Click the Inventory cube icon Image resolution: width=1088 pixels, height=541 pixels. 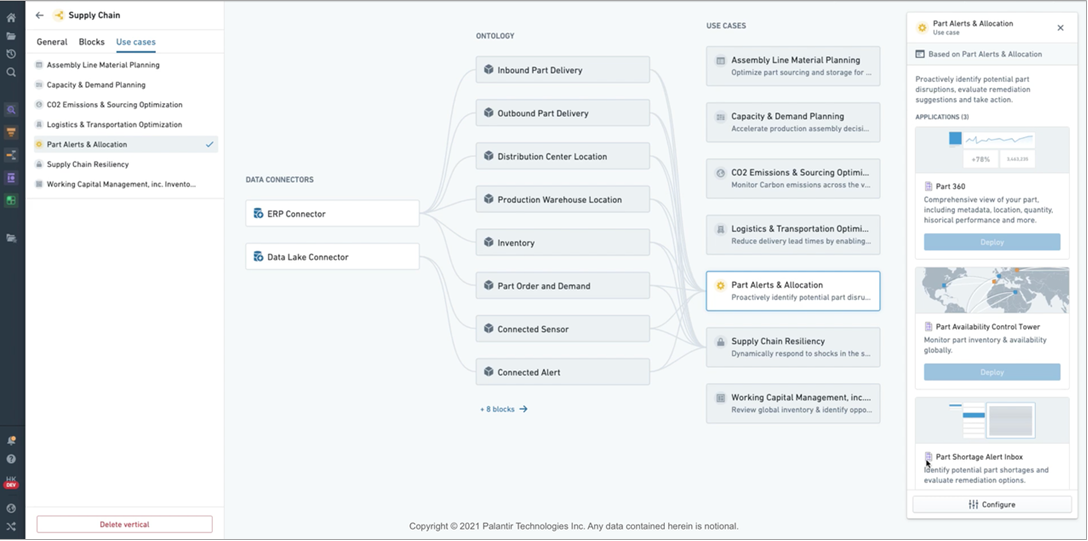point(488,243)
